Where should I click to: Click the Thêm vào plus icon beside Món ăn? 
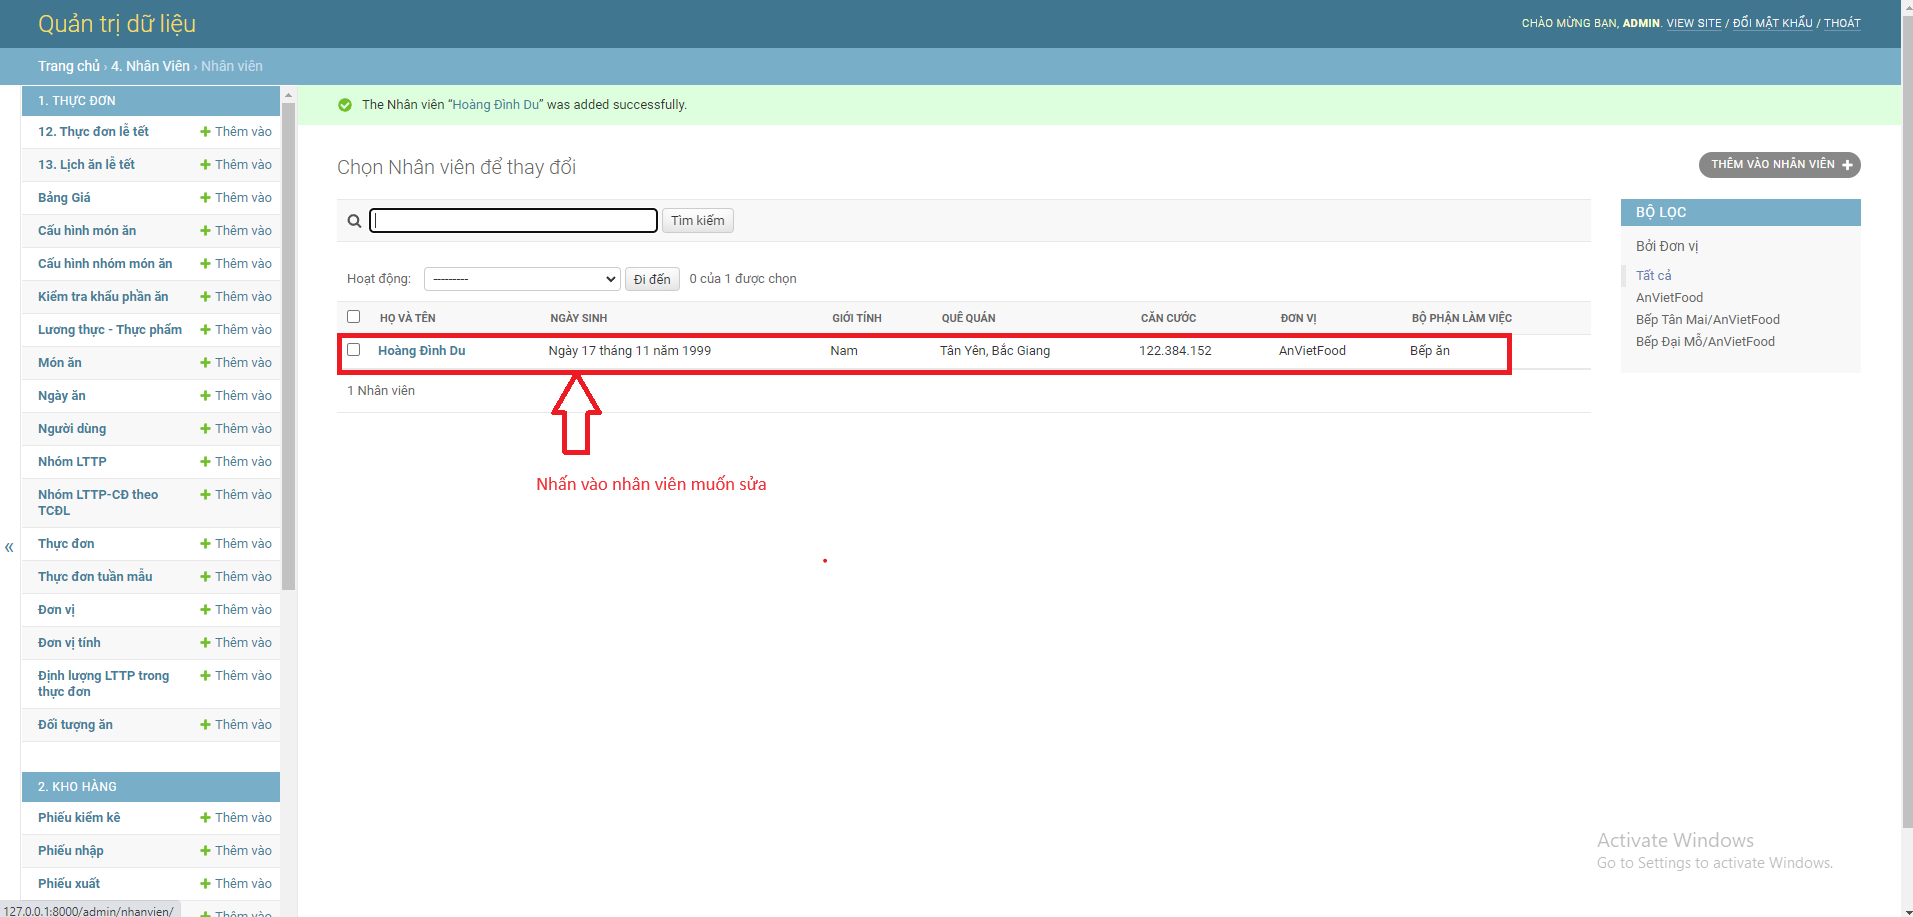click(x=205, y=362)
